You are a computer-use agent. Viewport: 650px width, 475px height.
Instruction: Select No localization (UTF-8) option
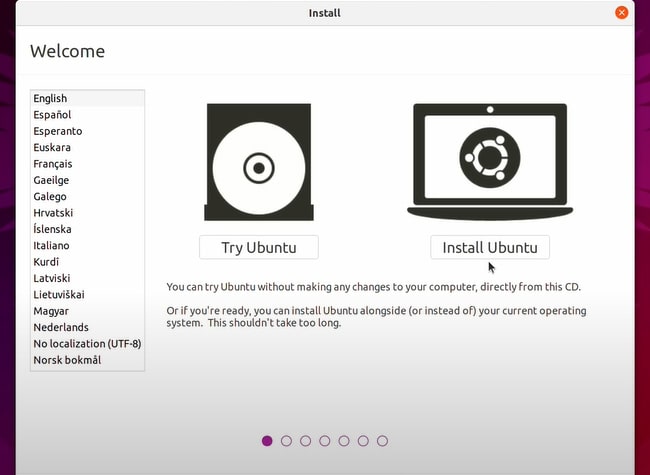click(x=87, y=344)
